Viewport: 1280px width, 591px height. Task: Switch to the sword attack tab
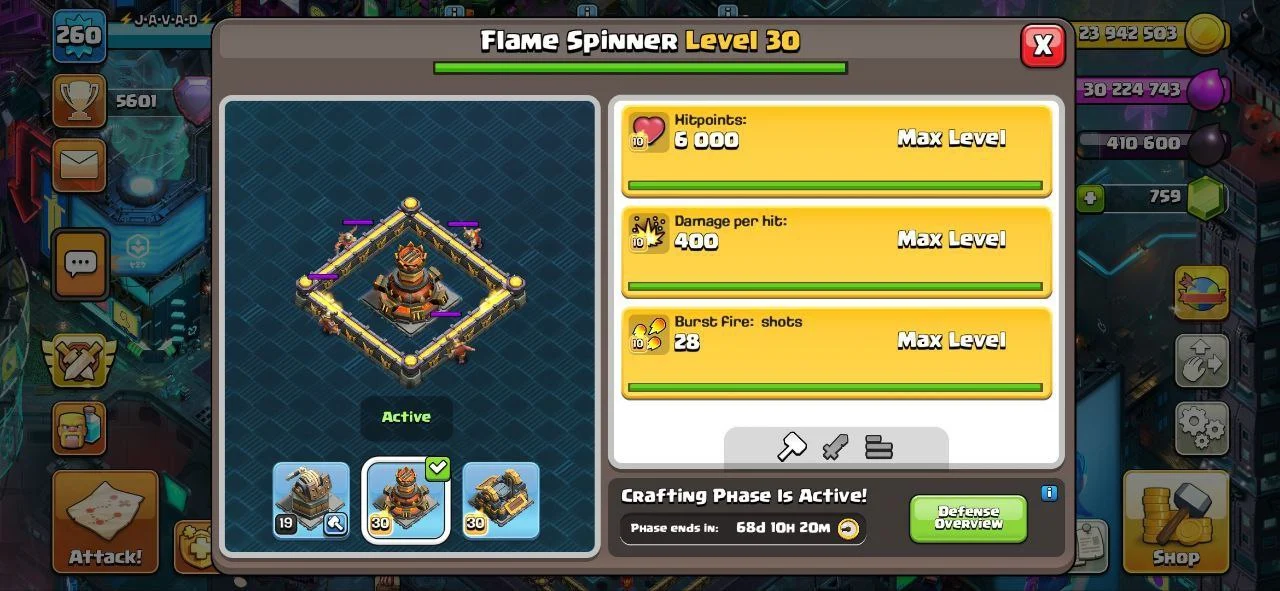(x=835, y=447)
